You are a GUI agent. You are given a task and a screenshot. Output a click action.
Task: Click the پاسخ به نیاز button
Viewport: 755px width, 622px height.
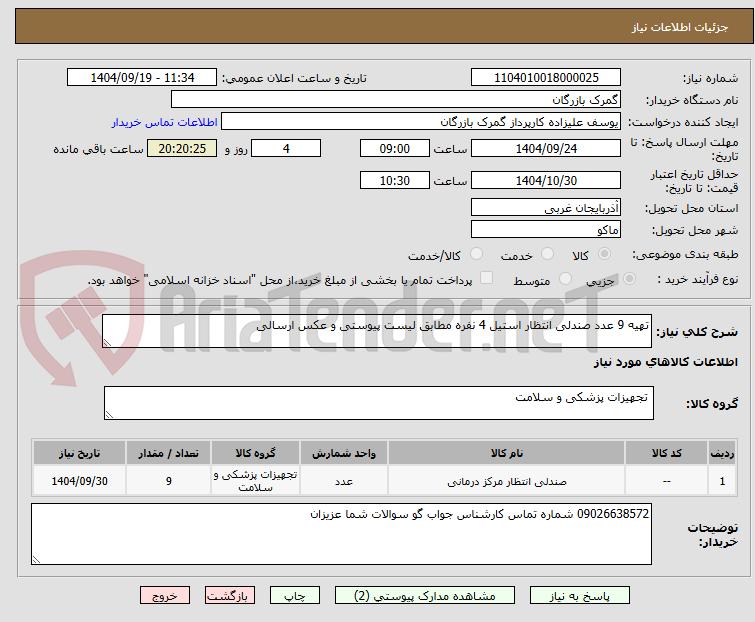pyautogui.click(x=580, y=596)
